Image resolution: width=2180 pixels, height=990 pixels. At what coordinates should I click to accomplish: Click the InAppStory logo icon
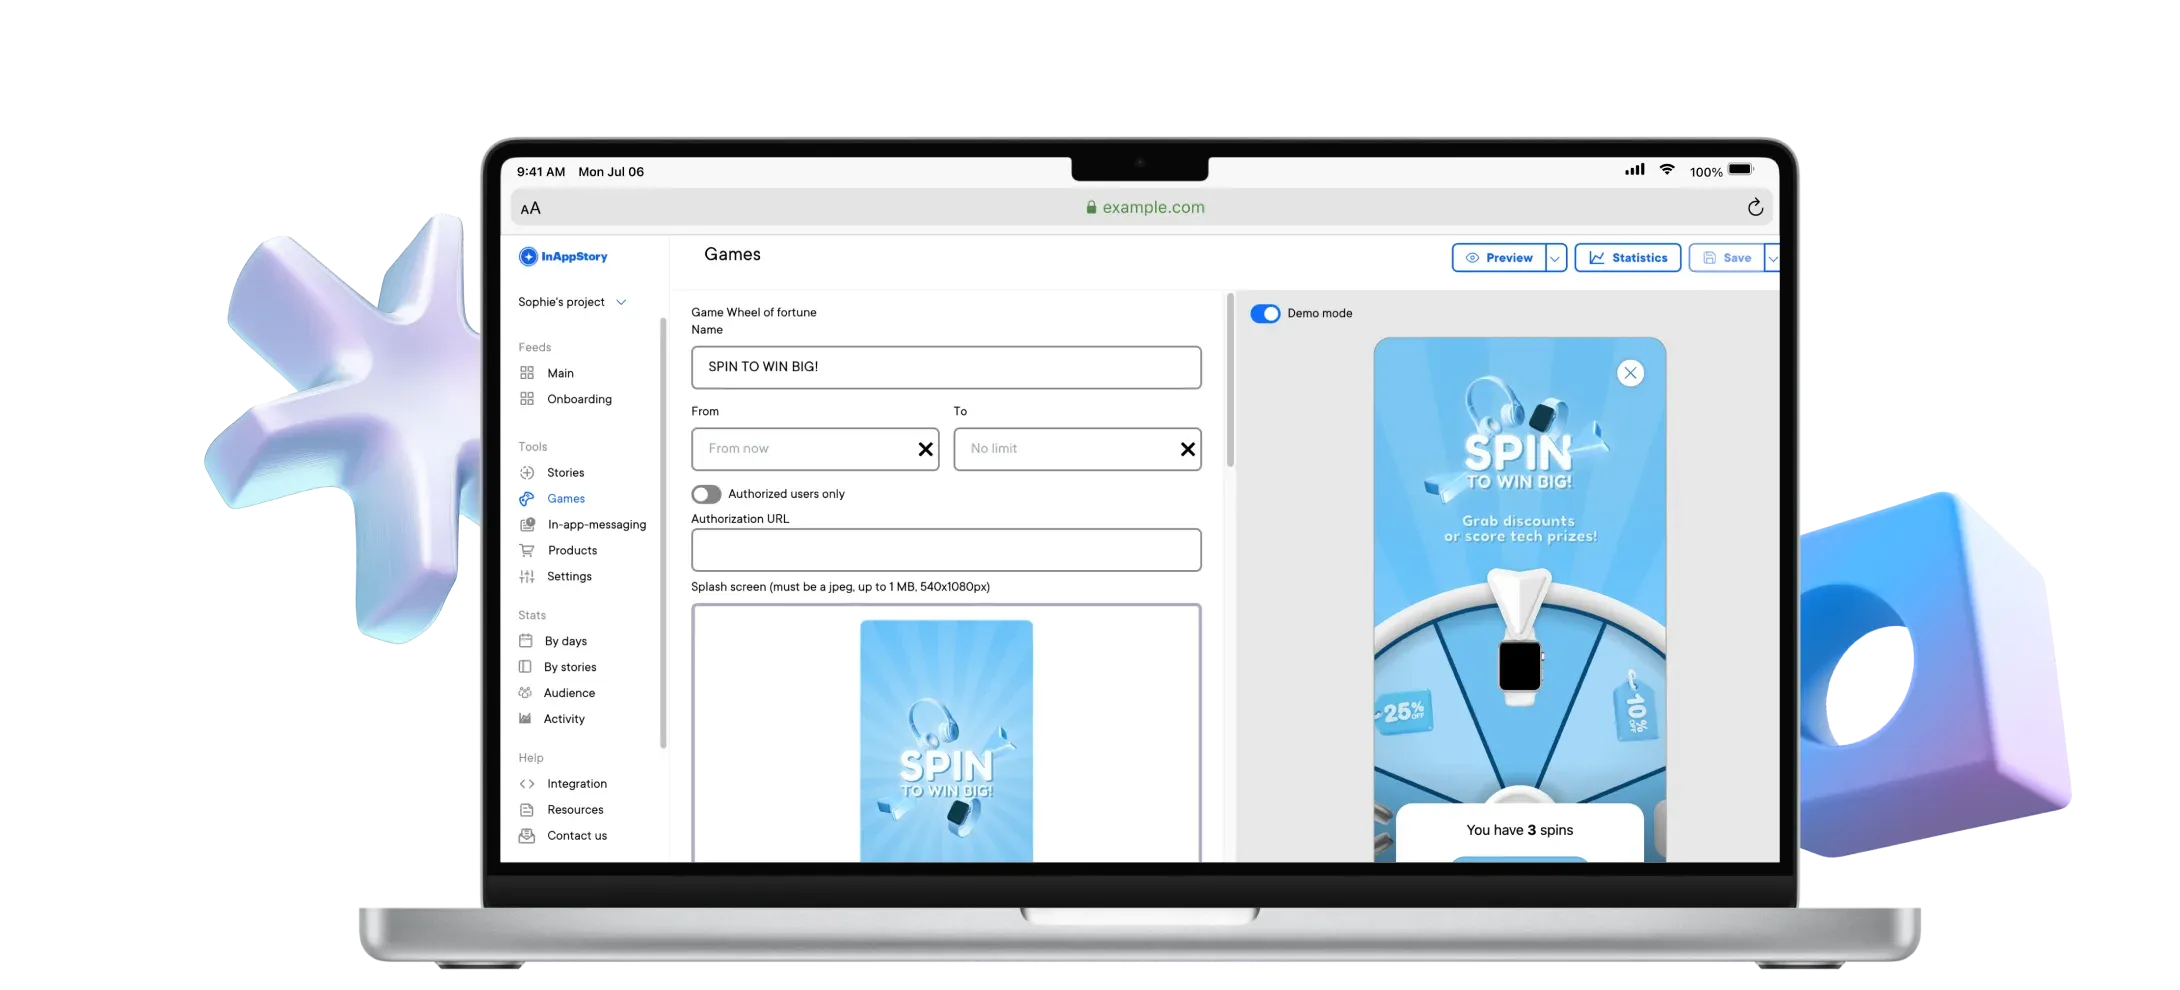[528, 257]
